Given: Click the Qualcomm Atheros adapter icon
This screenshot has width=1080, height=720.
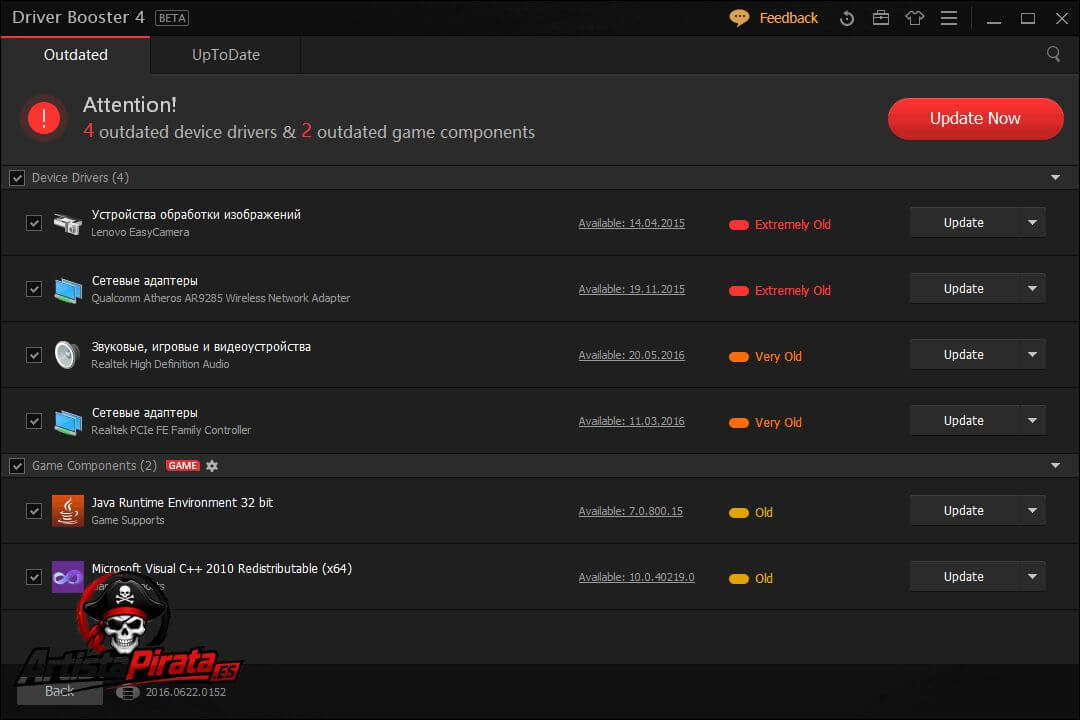Looking at the screenshot, I should tap(68, 289).
